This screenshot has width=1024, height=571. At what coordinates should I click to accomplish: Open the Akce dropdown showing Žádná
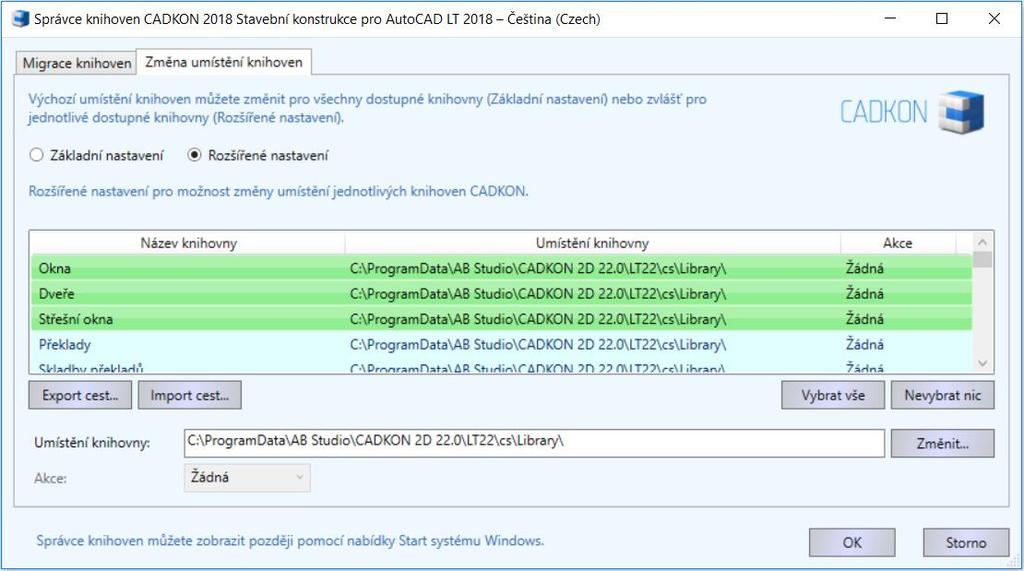pos(247,478)
